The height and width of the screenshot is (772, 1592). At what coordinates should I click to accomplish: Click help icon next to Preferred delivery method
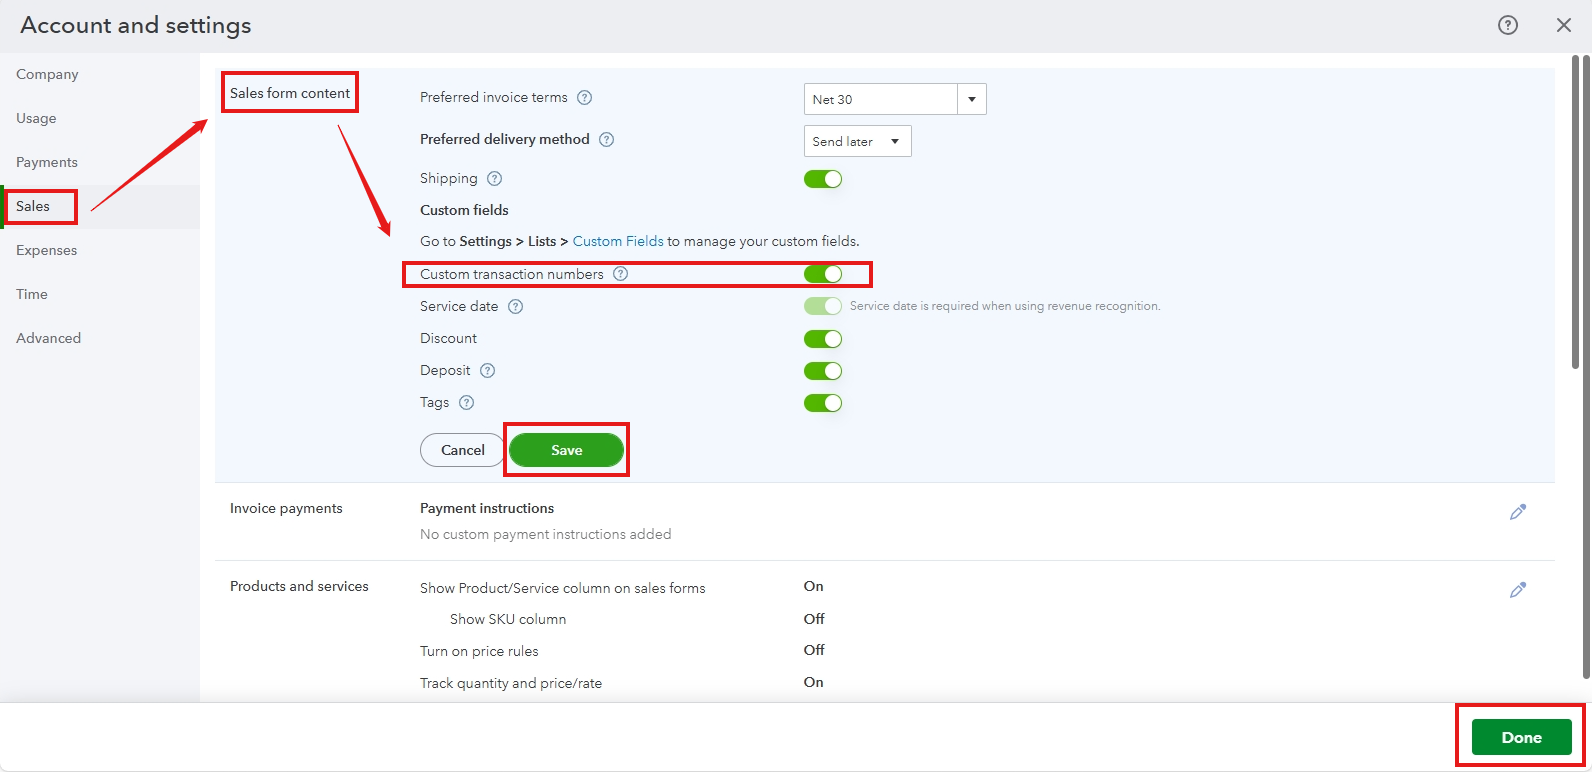coord(606,140)
